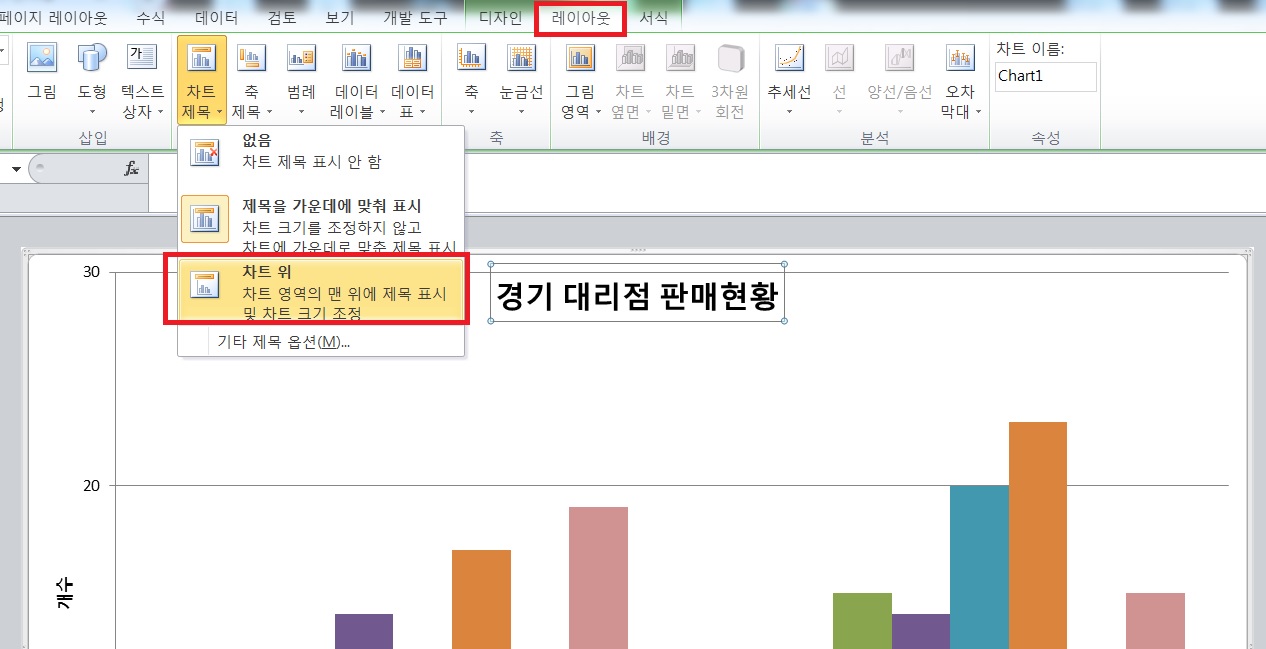Open 데이터 레이블 options dropdown
Viewport: 1266px width, 649px height.
[x=355, y=78]
